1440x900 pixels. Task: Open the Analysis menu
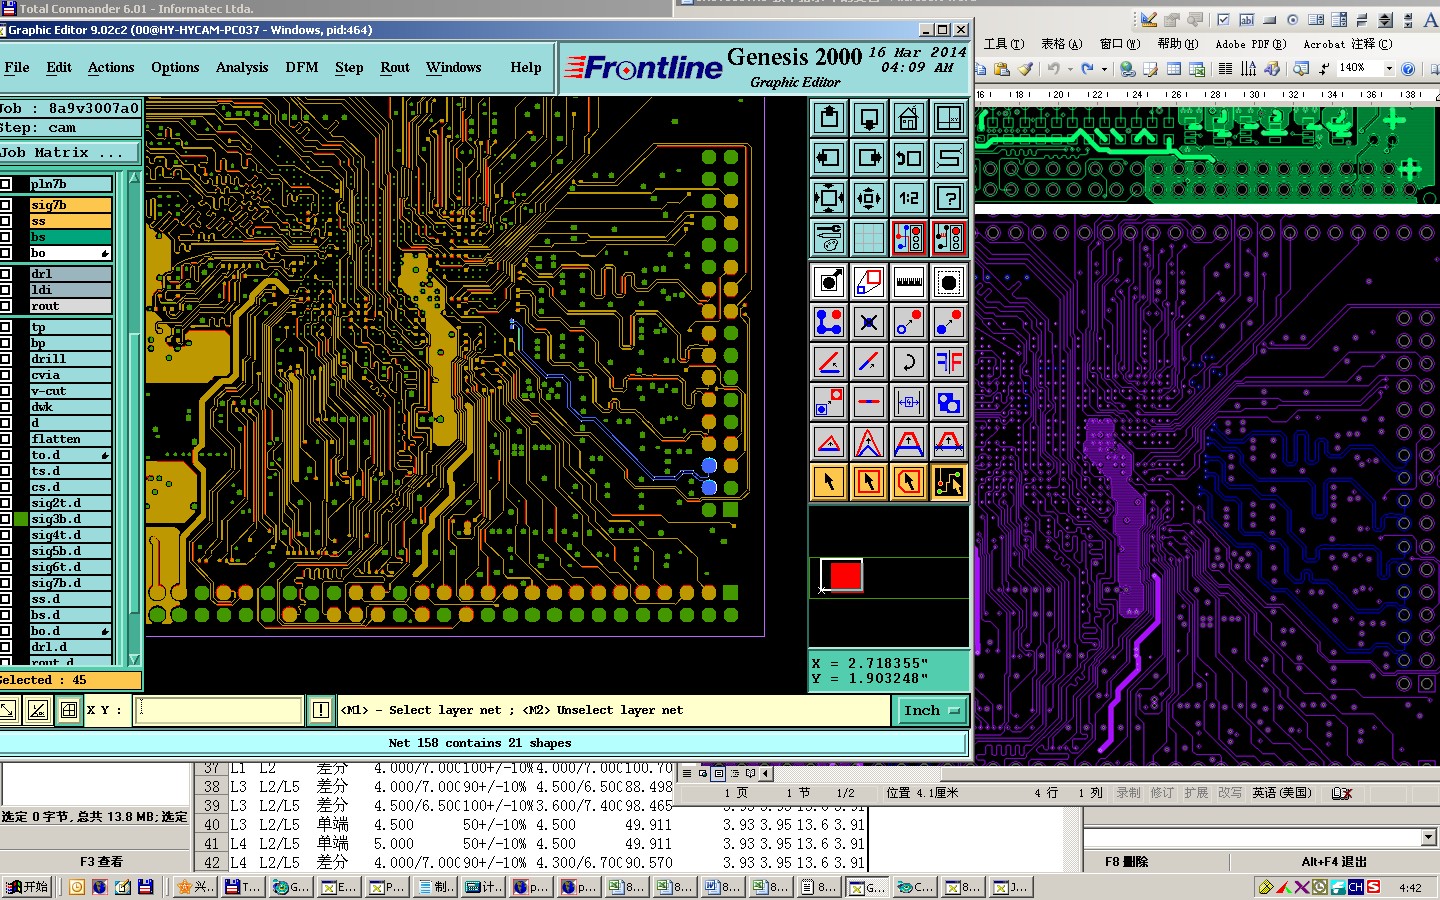[242, 68]
